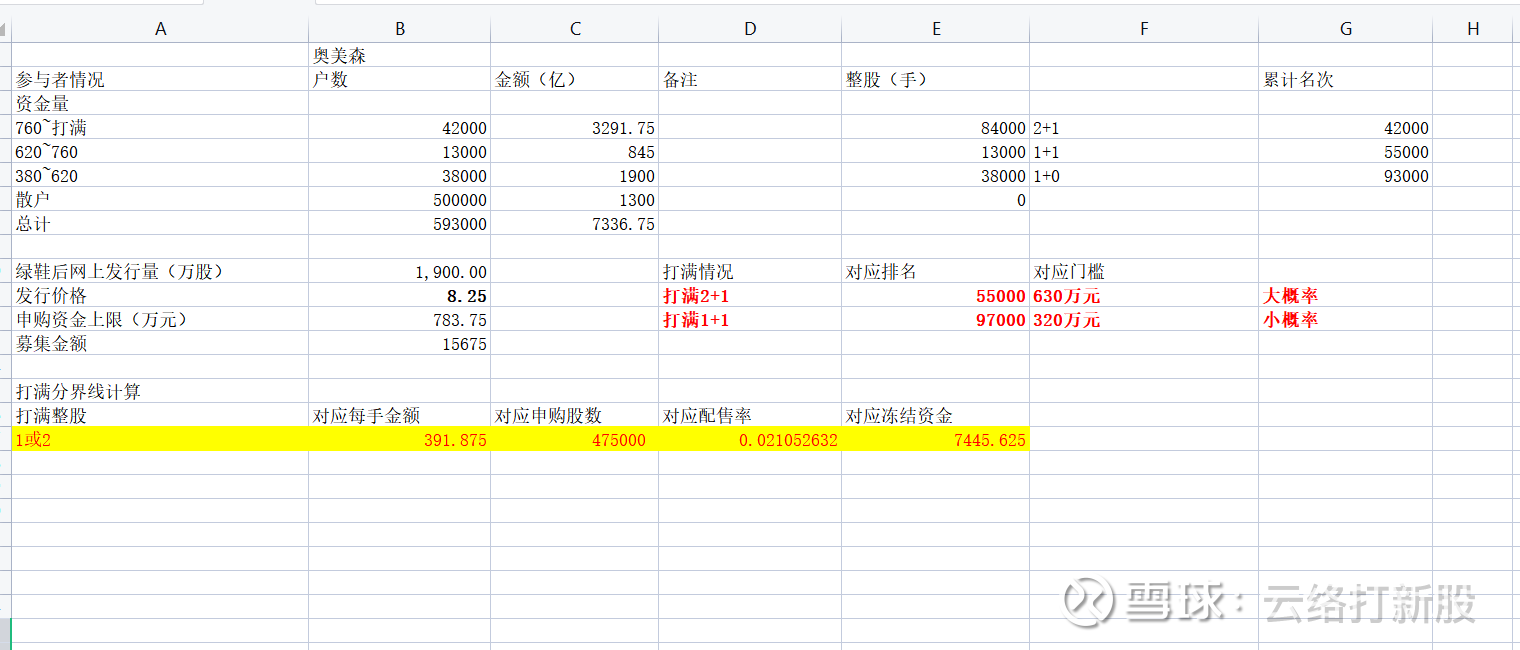Click the 发行价格 cell
This screenshot has width=1520, height=650.
160,295
